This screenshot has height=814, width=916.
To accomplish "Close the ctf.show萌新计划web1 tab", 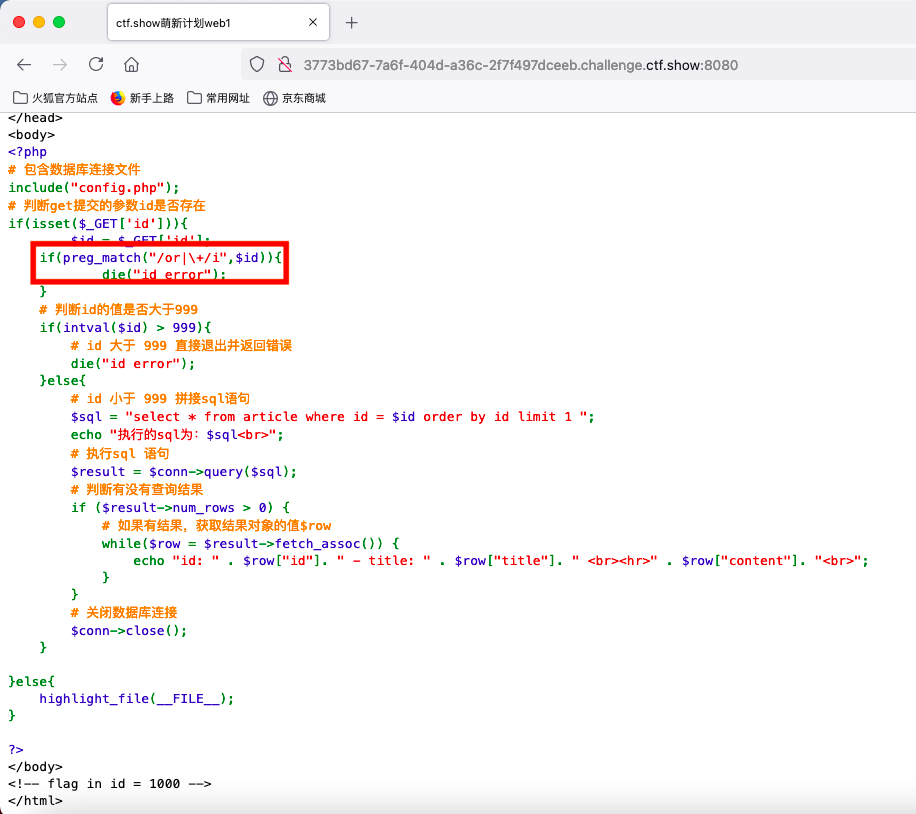I will (x=313, y=22).
